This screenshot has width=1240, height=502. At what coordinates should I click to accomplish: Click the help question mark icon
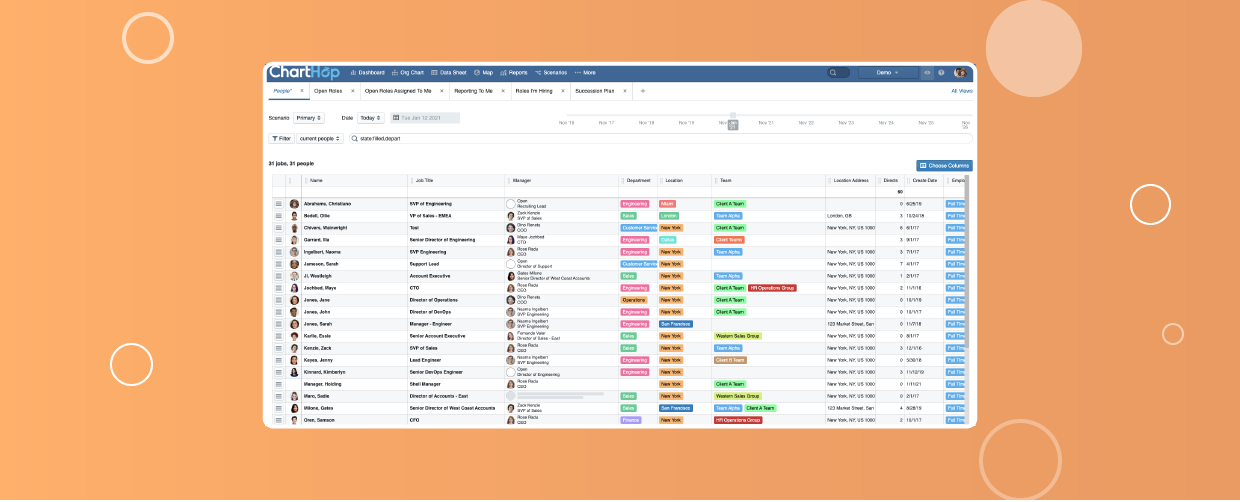coord(941,73)
